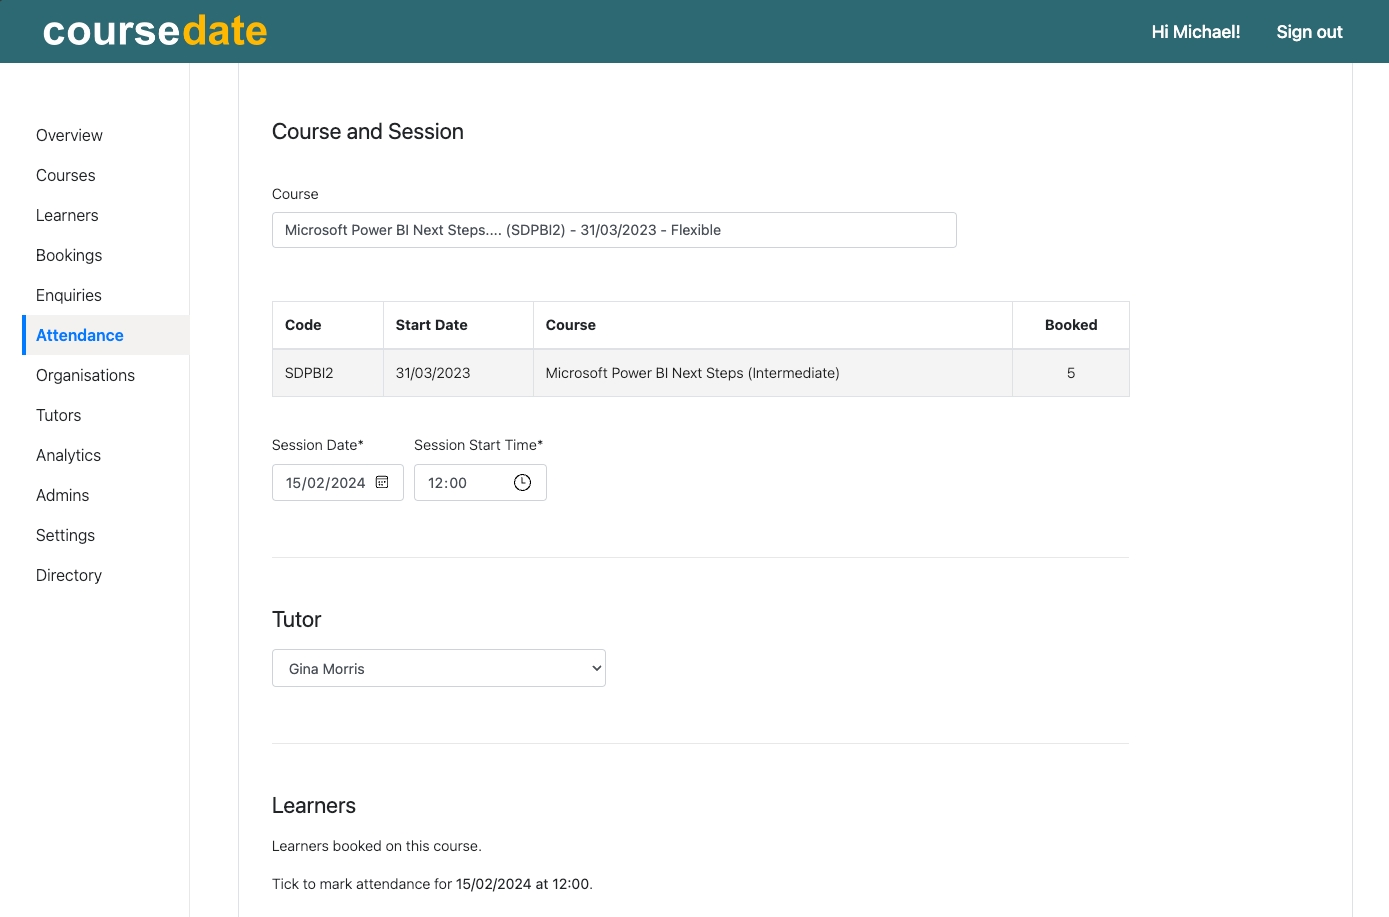Open Settings from the sidebar

[65, 535]
